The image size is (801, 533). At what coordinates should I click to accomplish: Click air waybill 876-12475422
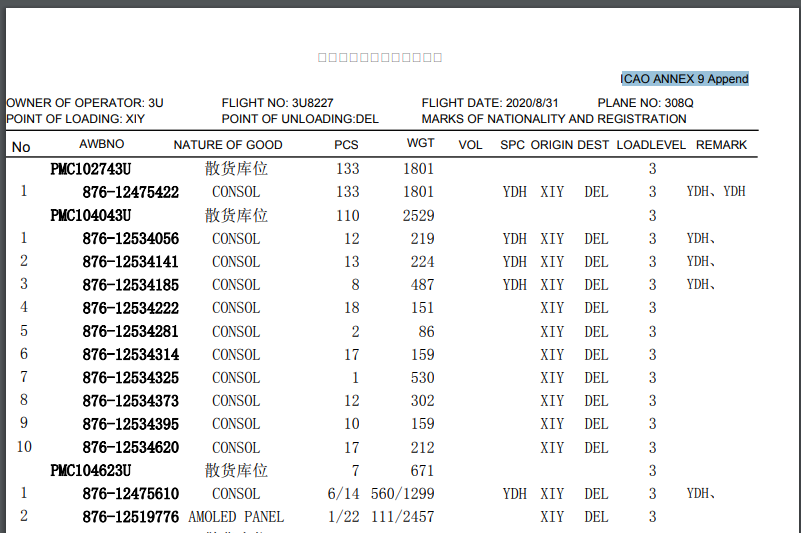[130, 192]
